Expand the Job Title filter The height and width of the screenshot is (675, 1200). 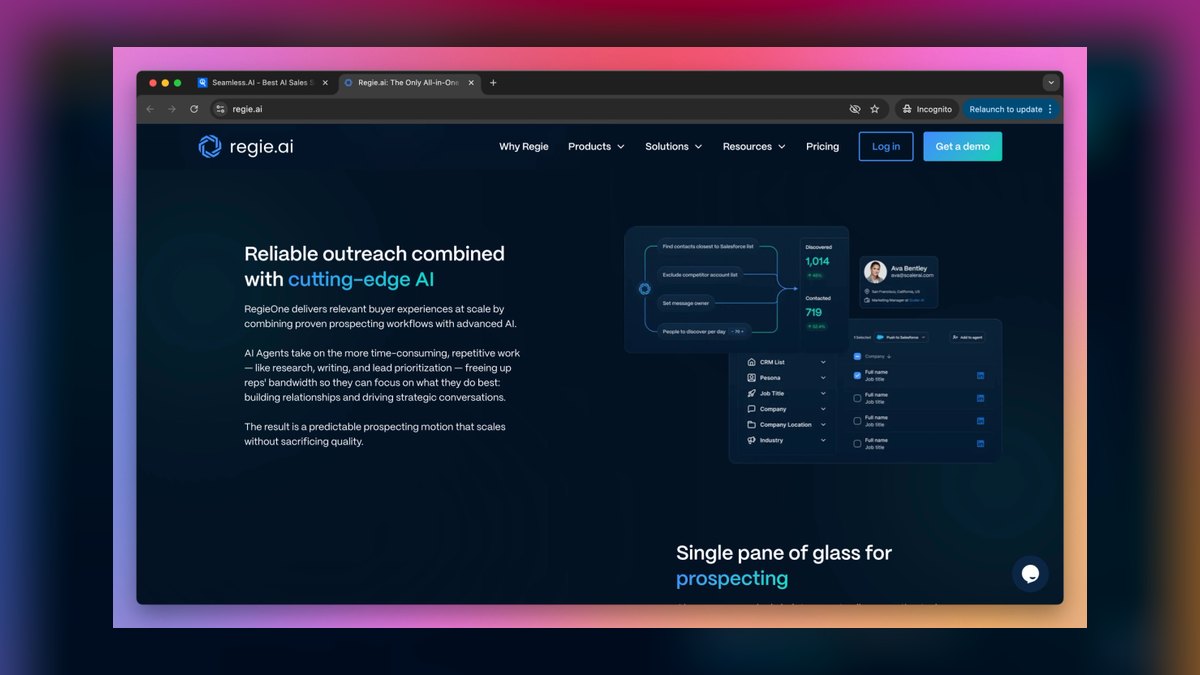[x=787, y=394]
